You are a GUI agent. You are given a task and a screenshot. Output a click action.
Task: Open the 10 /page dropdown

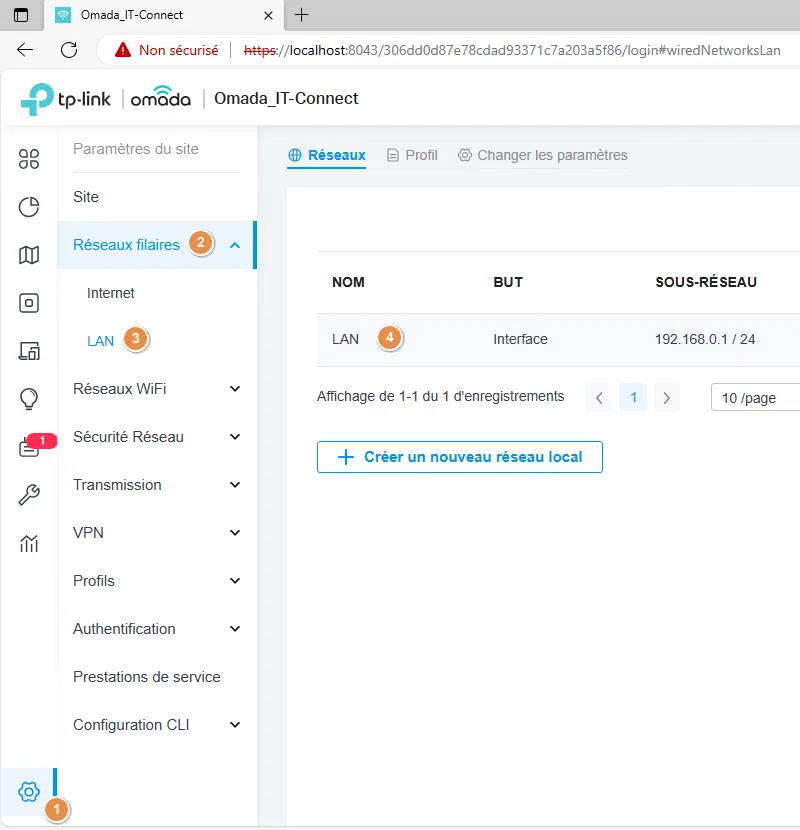coord(754,397)
